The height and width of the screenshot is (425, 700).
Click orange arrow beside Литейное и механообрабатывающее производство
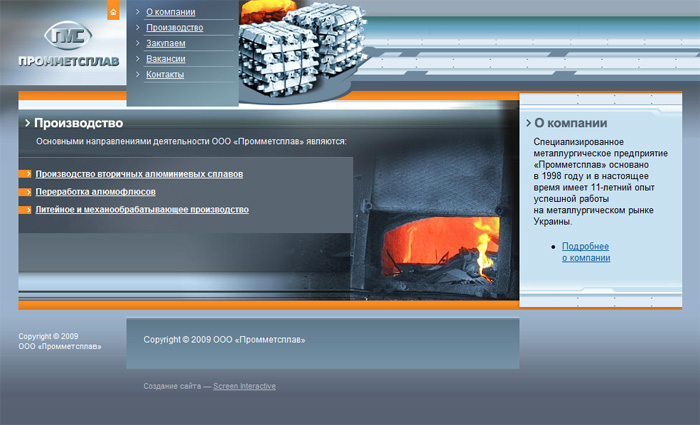coord(25,210)
